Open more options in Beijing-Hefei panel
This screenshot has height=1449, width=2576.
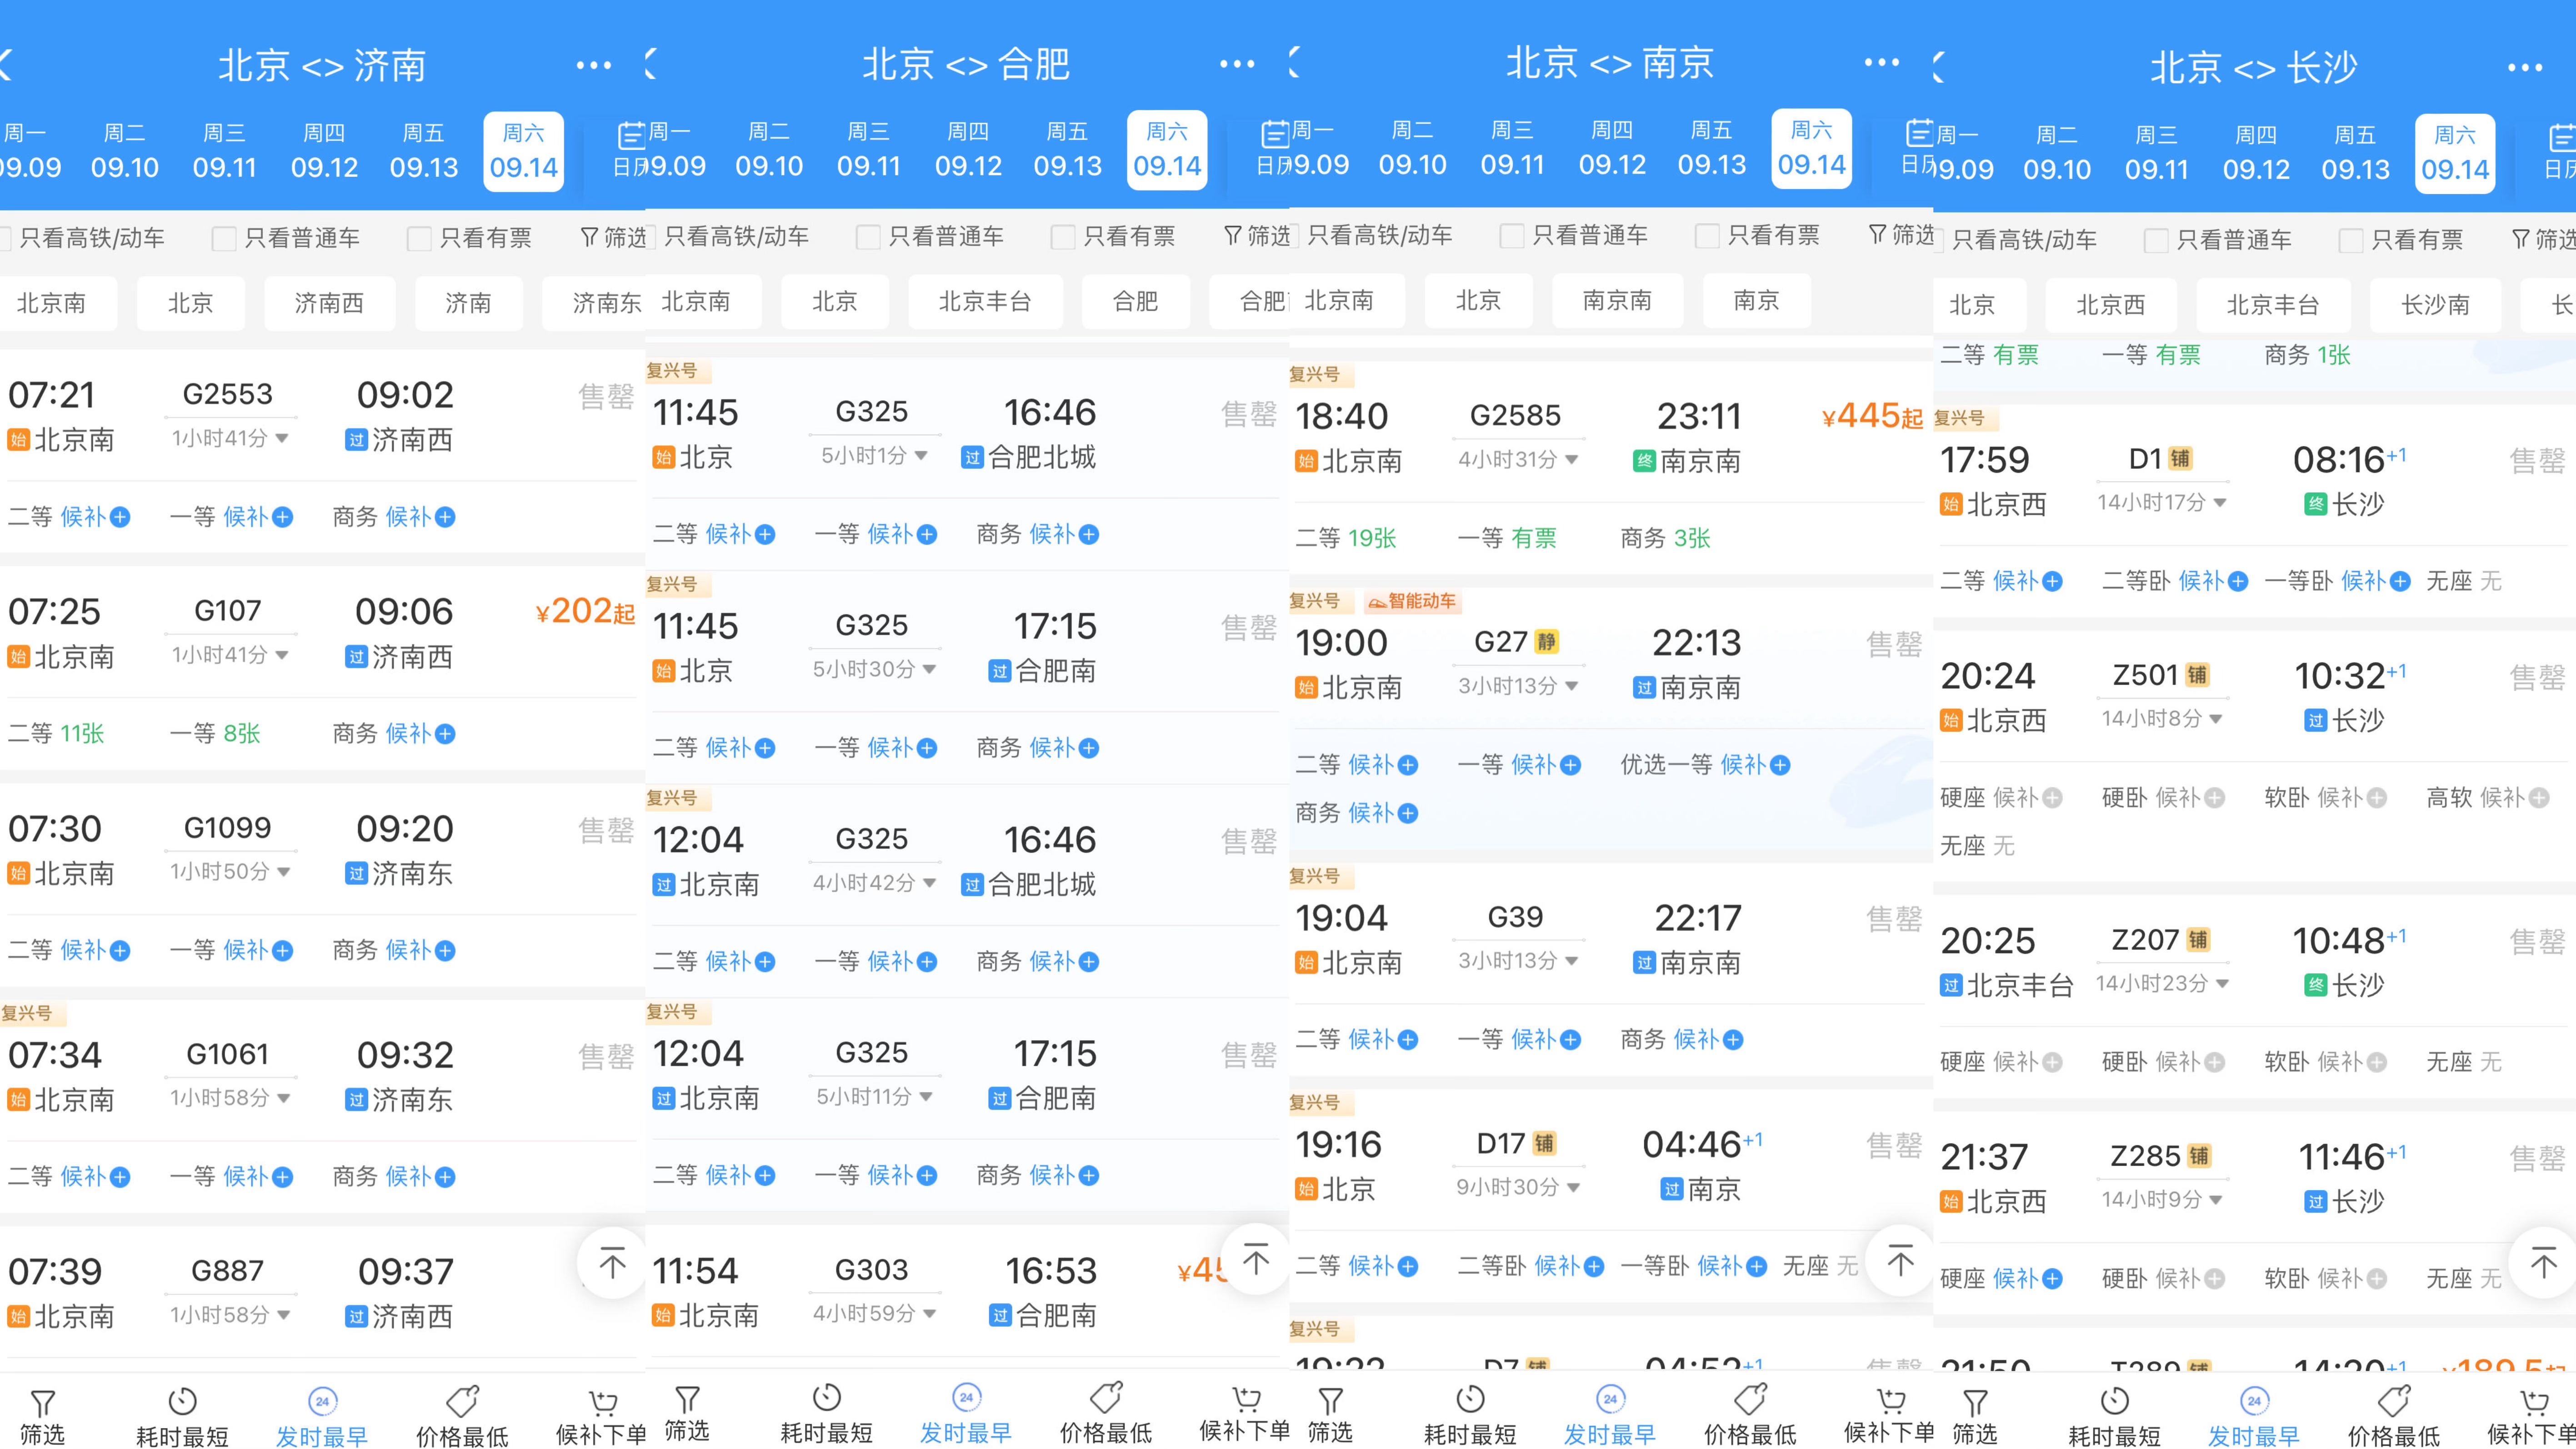tap(1237, 64)
